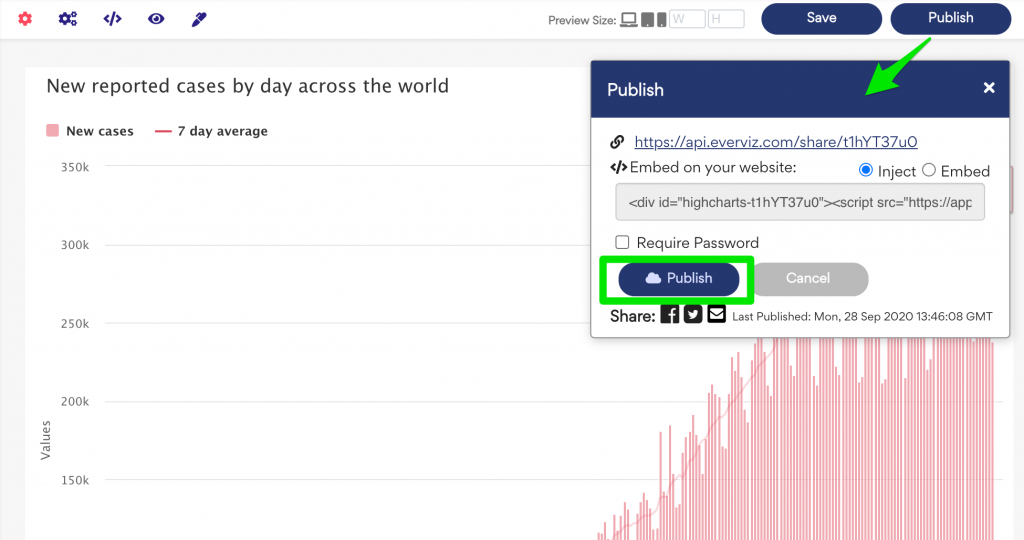
Task: Open the code editor icon
Action: click(112, 18)
